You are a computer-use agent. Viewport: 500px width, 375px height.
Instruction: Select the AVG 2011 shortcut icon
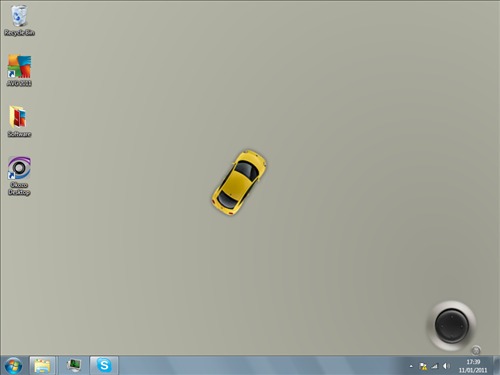pyautogui.click(x=19, y=71)
